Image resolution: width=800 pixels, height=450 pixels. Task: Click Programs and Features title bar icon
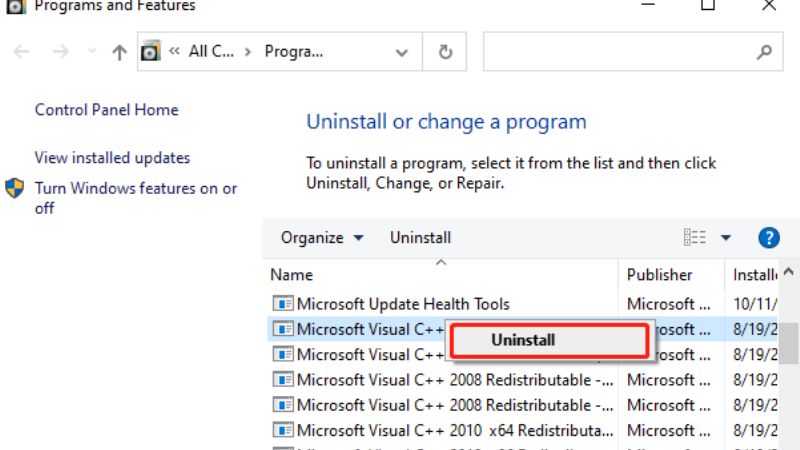[16, 6]
